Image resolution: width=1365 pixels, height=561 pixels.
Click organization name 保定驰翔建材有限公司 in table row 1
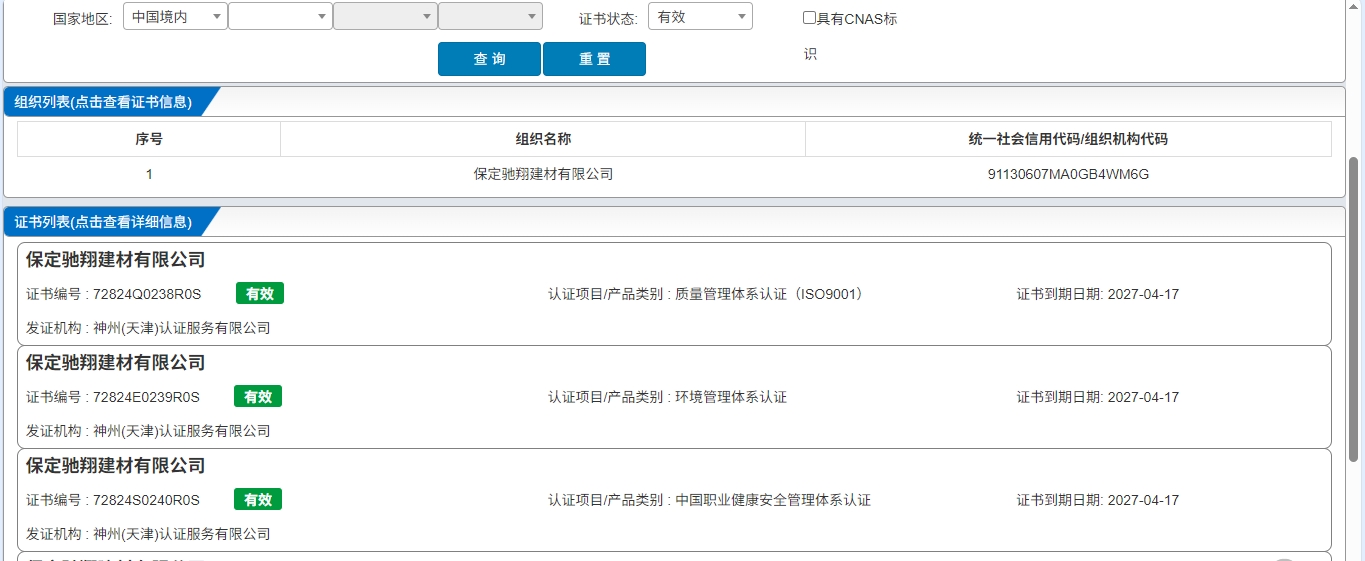point(543,174)
